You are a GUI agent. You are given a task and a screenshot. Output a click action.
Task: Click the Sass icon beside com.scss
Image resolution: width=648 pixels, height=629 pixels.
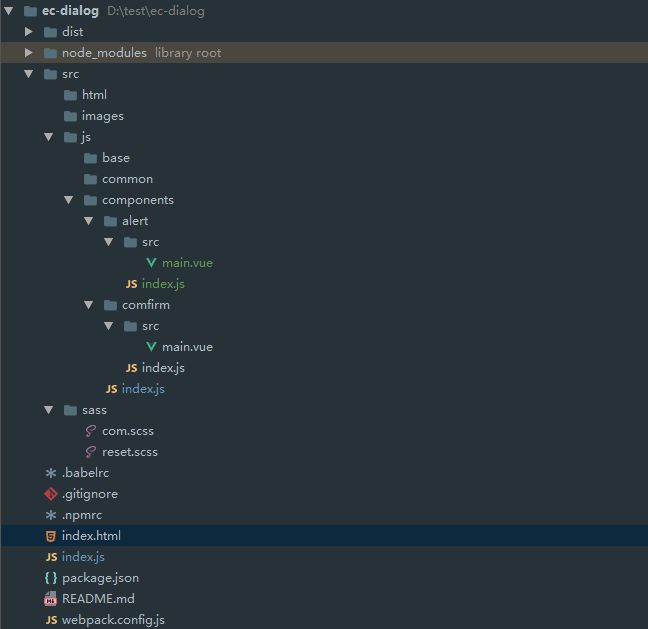(x=91, y=431)
